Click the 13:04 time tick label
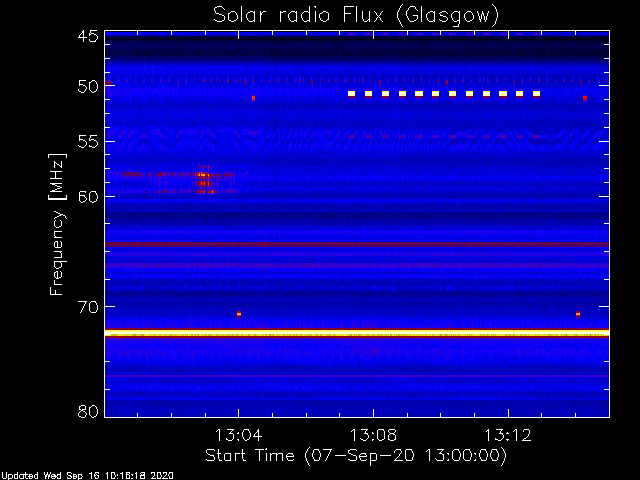640x480 pixels. pos(238,435)
